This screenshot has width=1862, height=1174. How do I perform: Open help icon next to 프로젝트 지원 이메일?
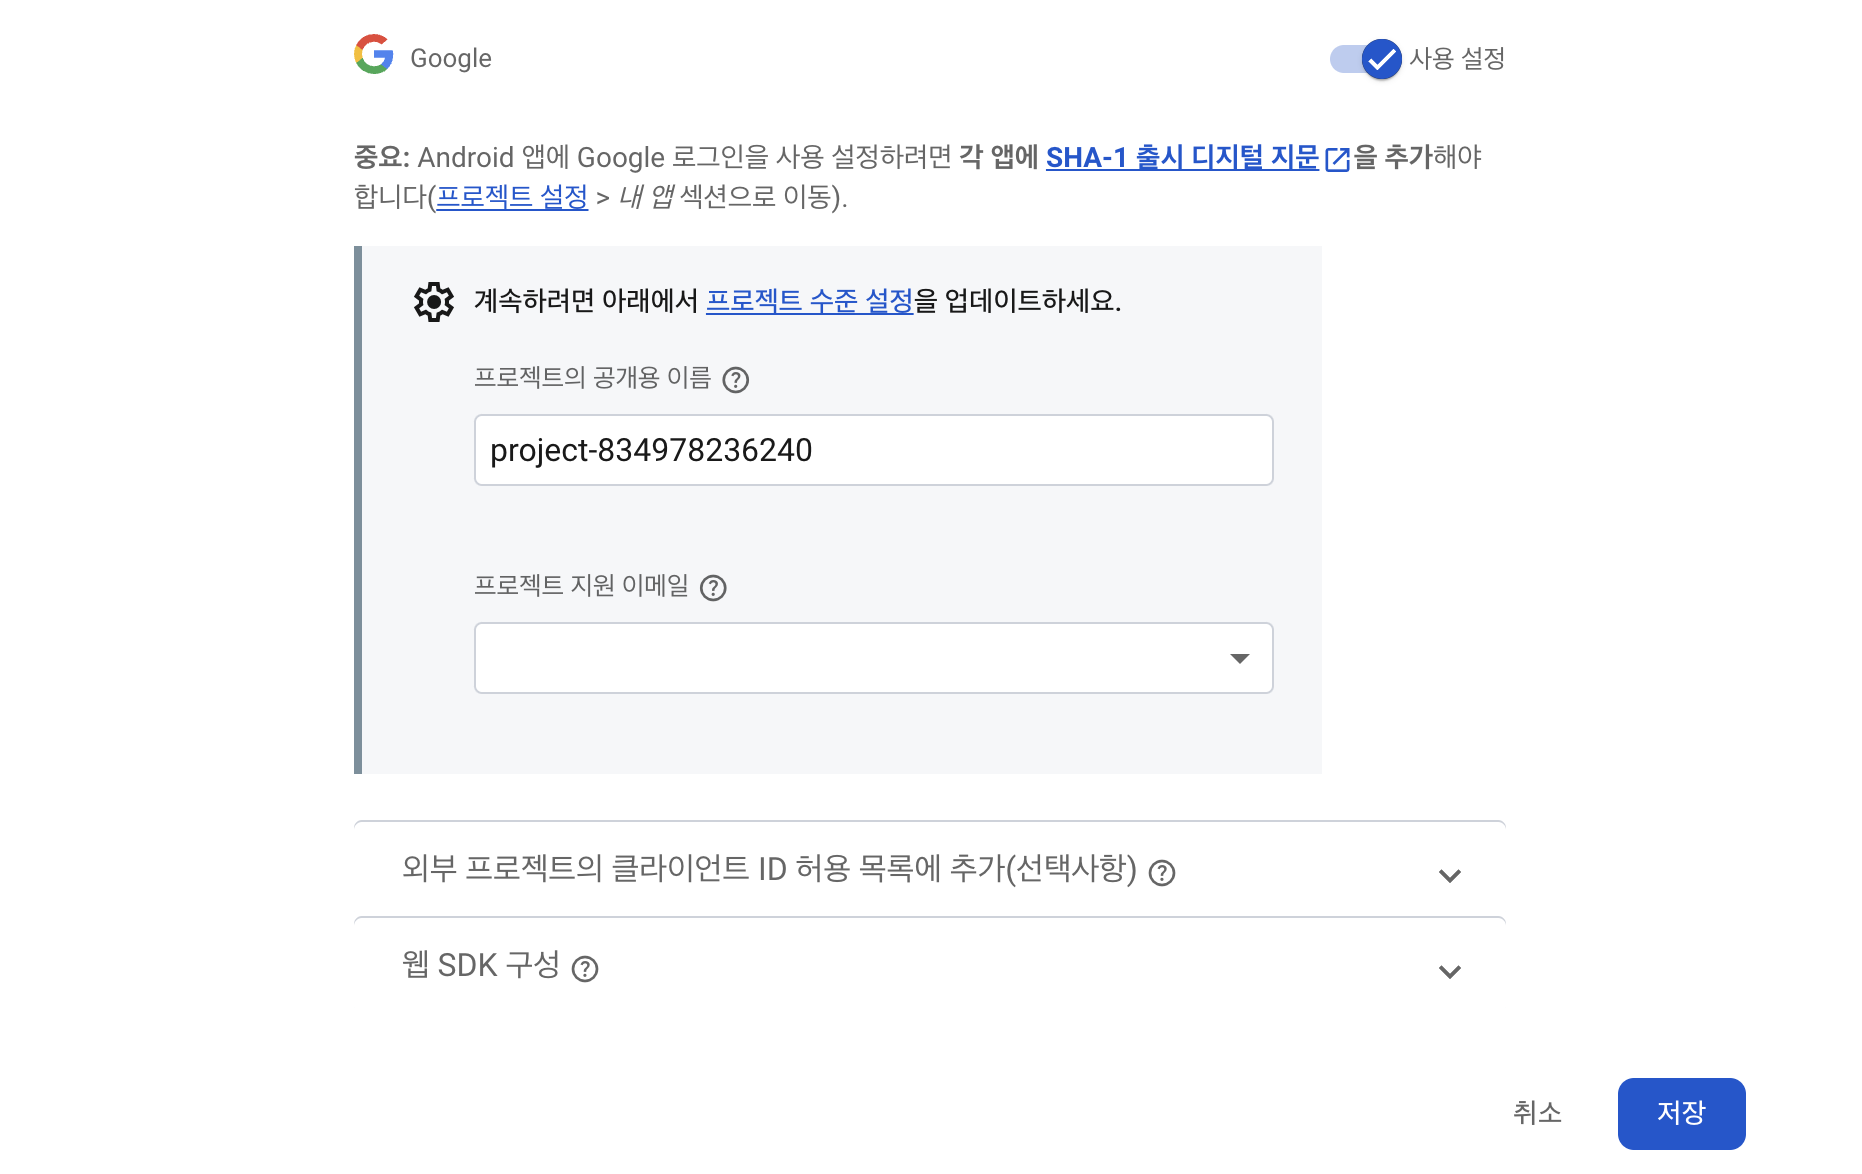(713, 588)
